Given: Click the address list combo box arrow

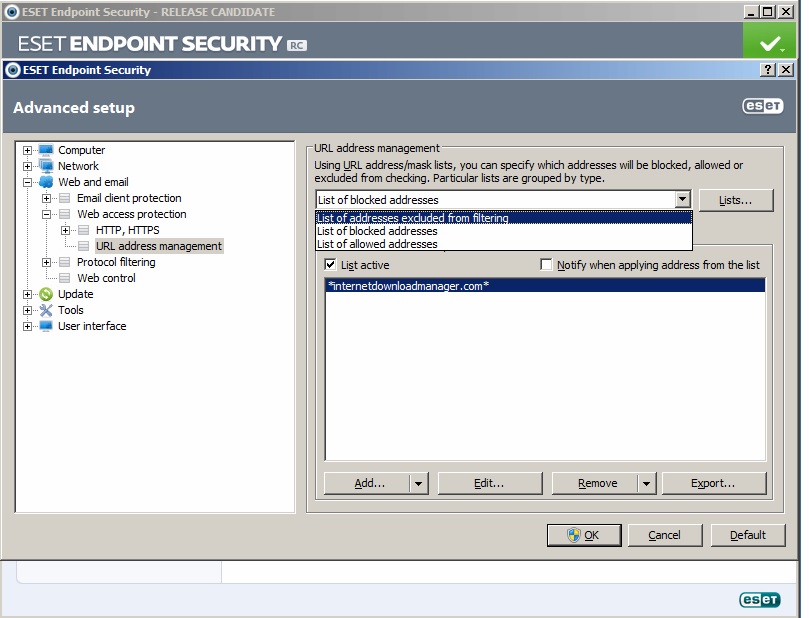Looking at the screenshot, I should point(683,199).
